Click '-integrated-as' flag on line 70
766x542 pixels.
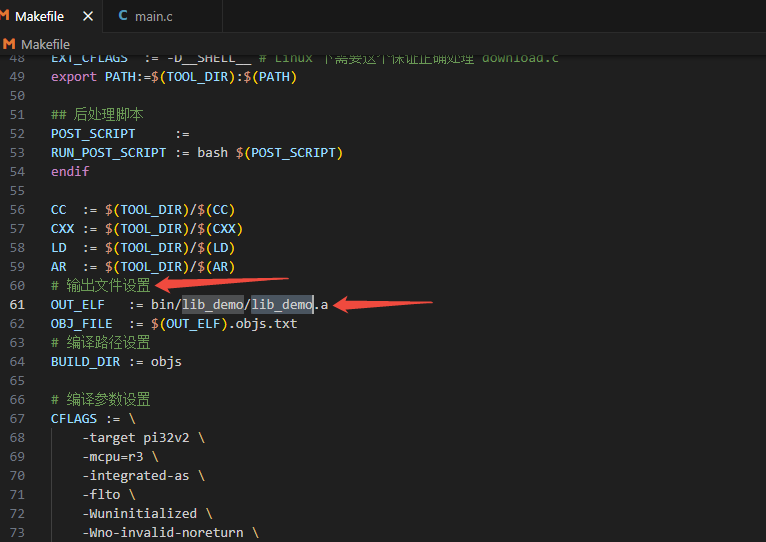(136, 476)
